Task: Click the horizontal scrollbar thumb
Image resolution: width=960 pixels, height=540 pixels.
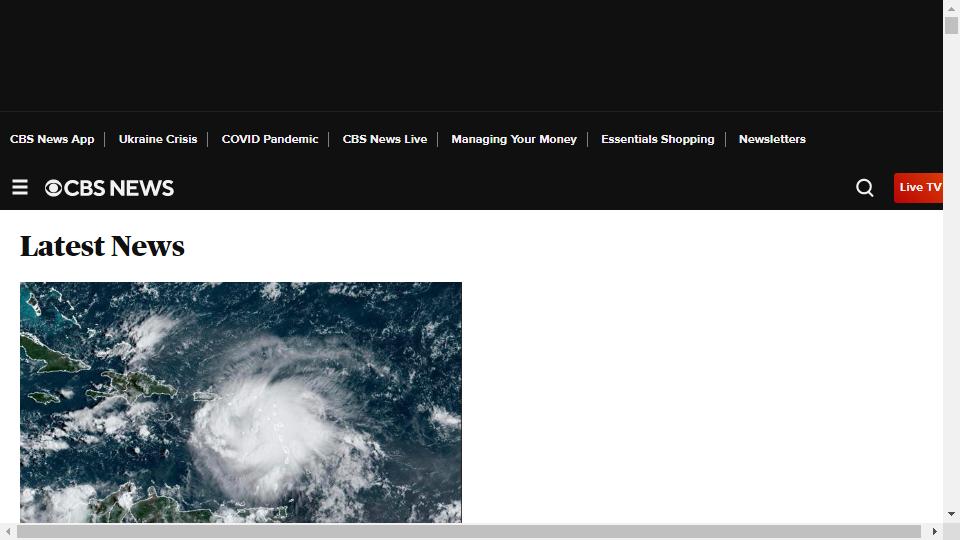Action: click(468, 531)
